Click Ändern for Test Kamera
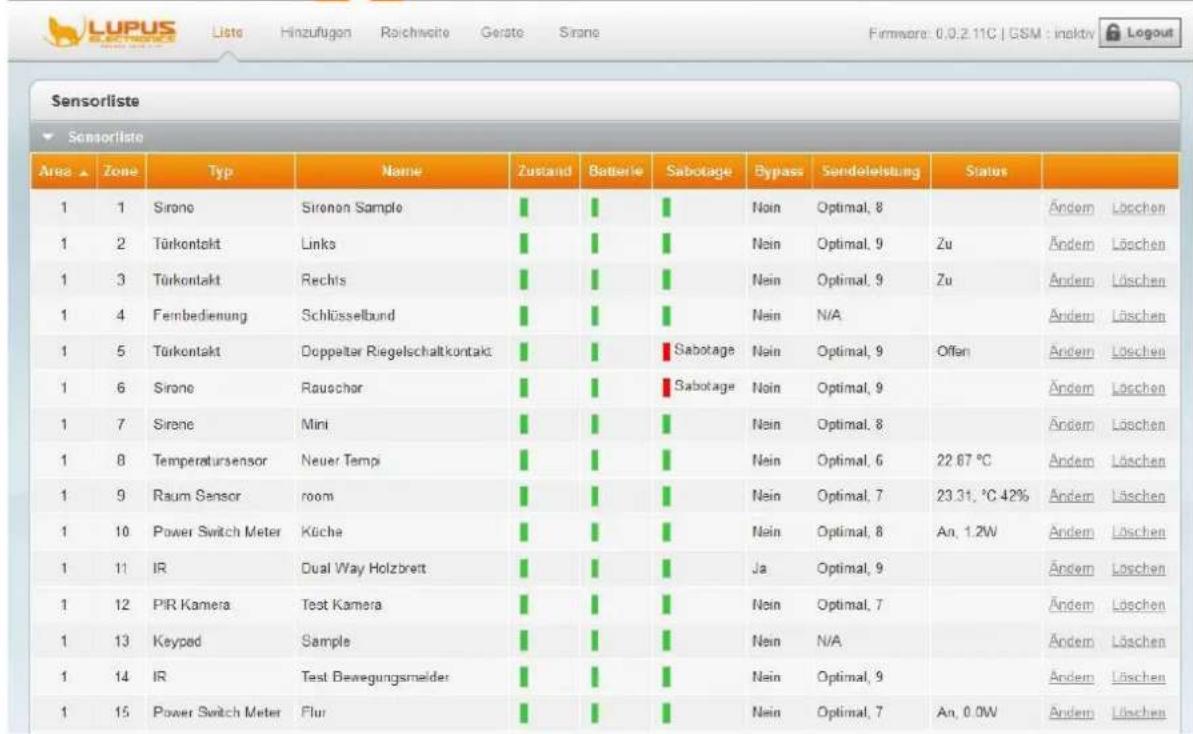This screenshot has height=734, width=1193. [x=1071, y=605]
